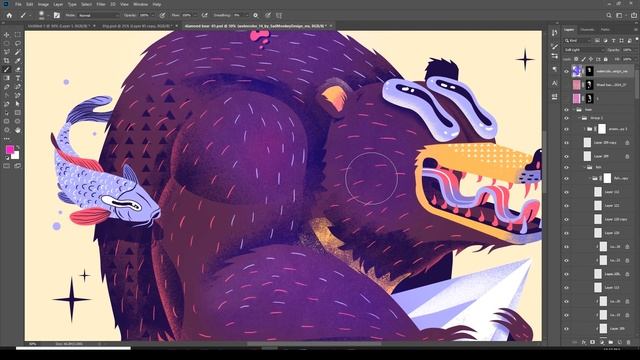Open the Filter menu
The height and width of the screenshot is (360, 640).
[101, 4]
